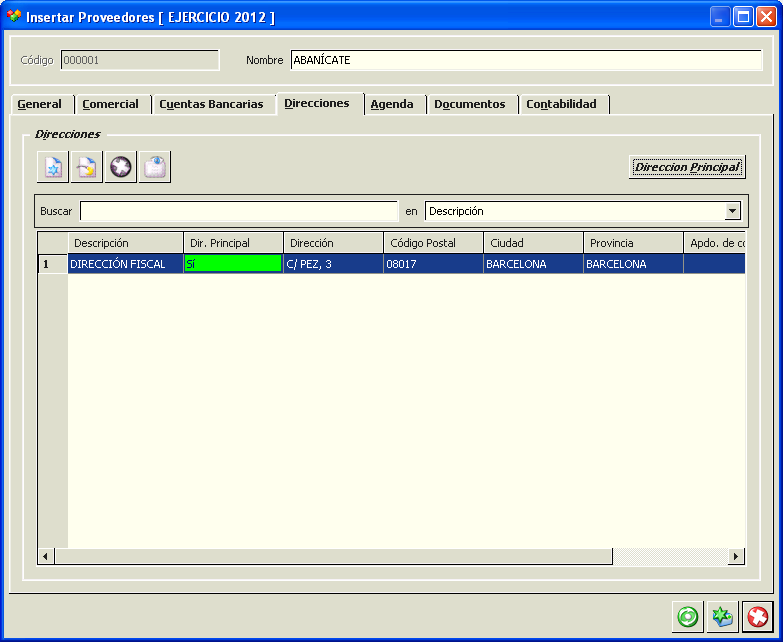Close the Insertar Proveedores window
This screenshot has height=642, width=783.
[x=766, y=17]
